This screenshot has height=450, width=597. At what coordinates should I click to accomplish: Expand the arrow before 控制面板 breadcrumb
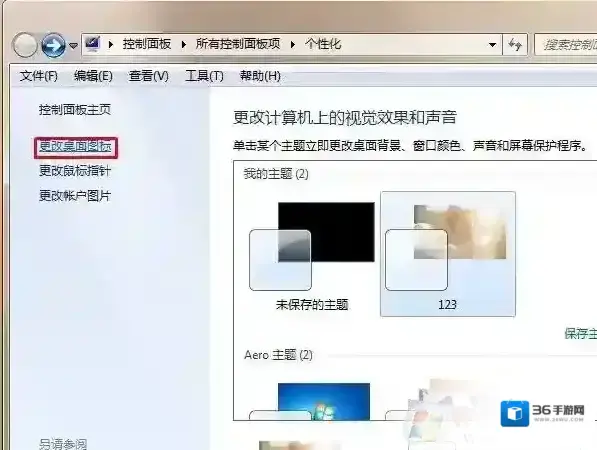pyautogui.click(x=111, y=45)
